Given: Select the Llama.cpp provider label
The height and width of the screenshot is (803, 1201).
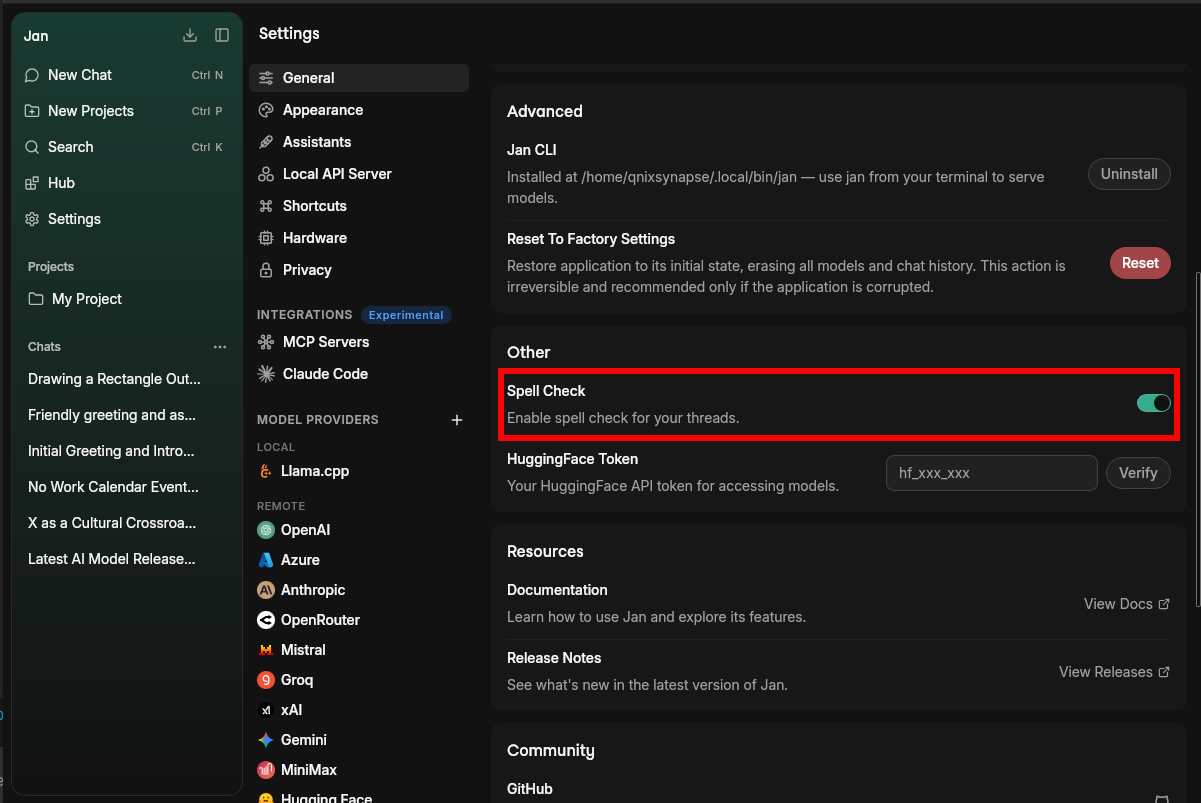Looking at the screenshot, I should (x=315, y=471).
